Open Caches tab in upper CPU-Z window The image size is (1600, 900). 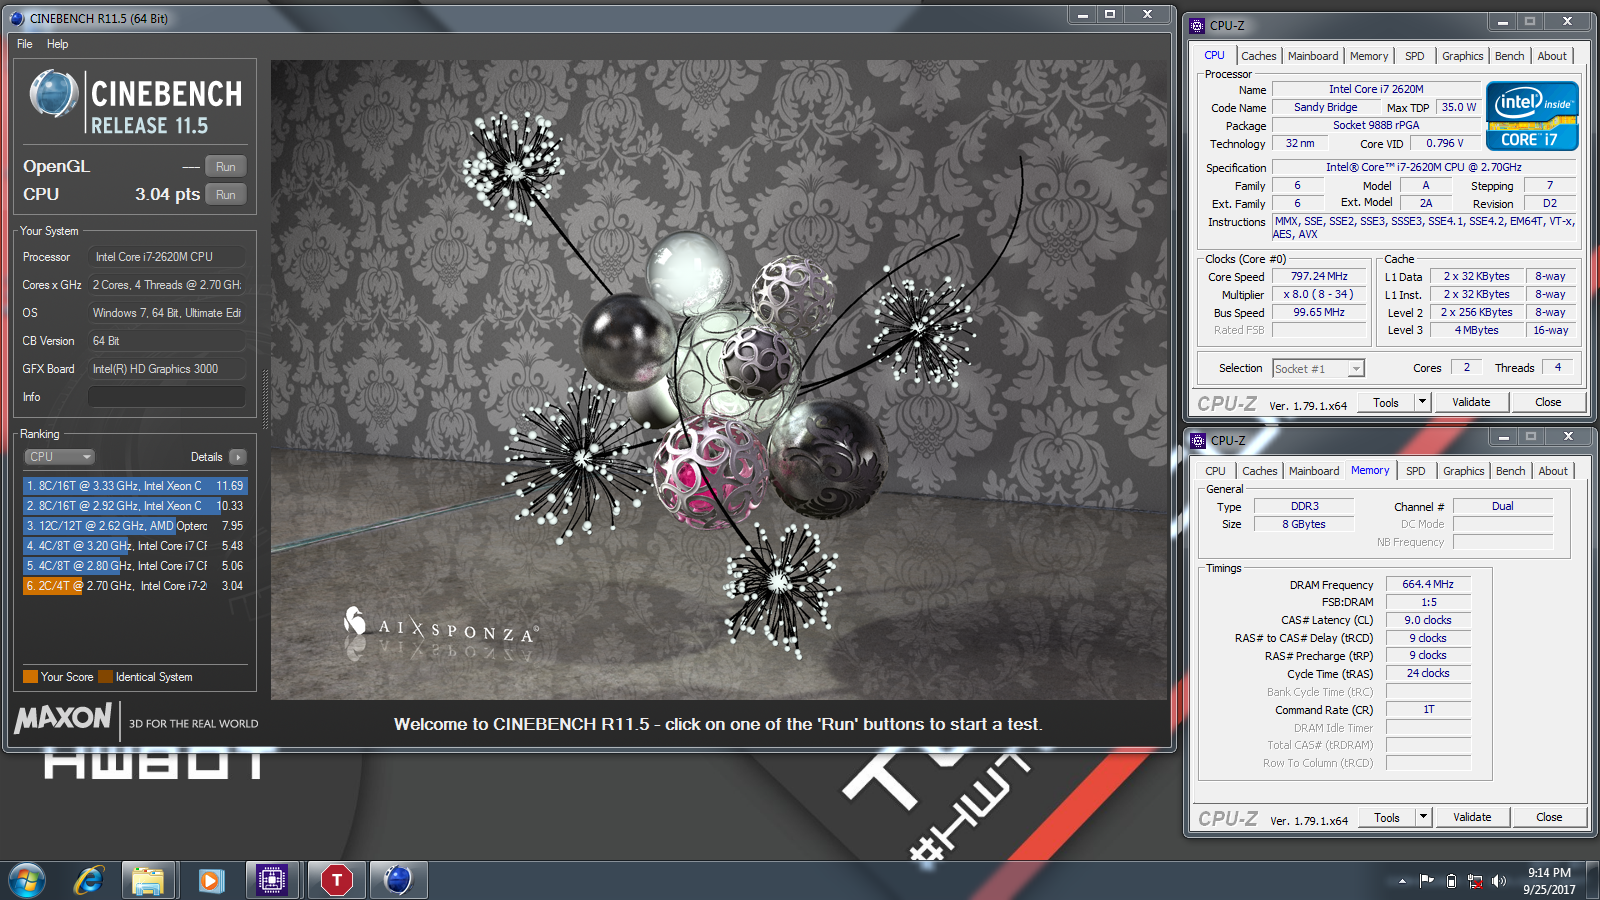pyautogui.click(x=1258, y=56)
